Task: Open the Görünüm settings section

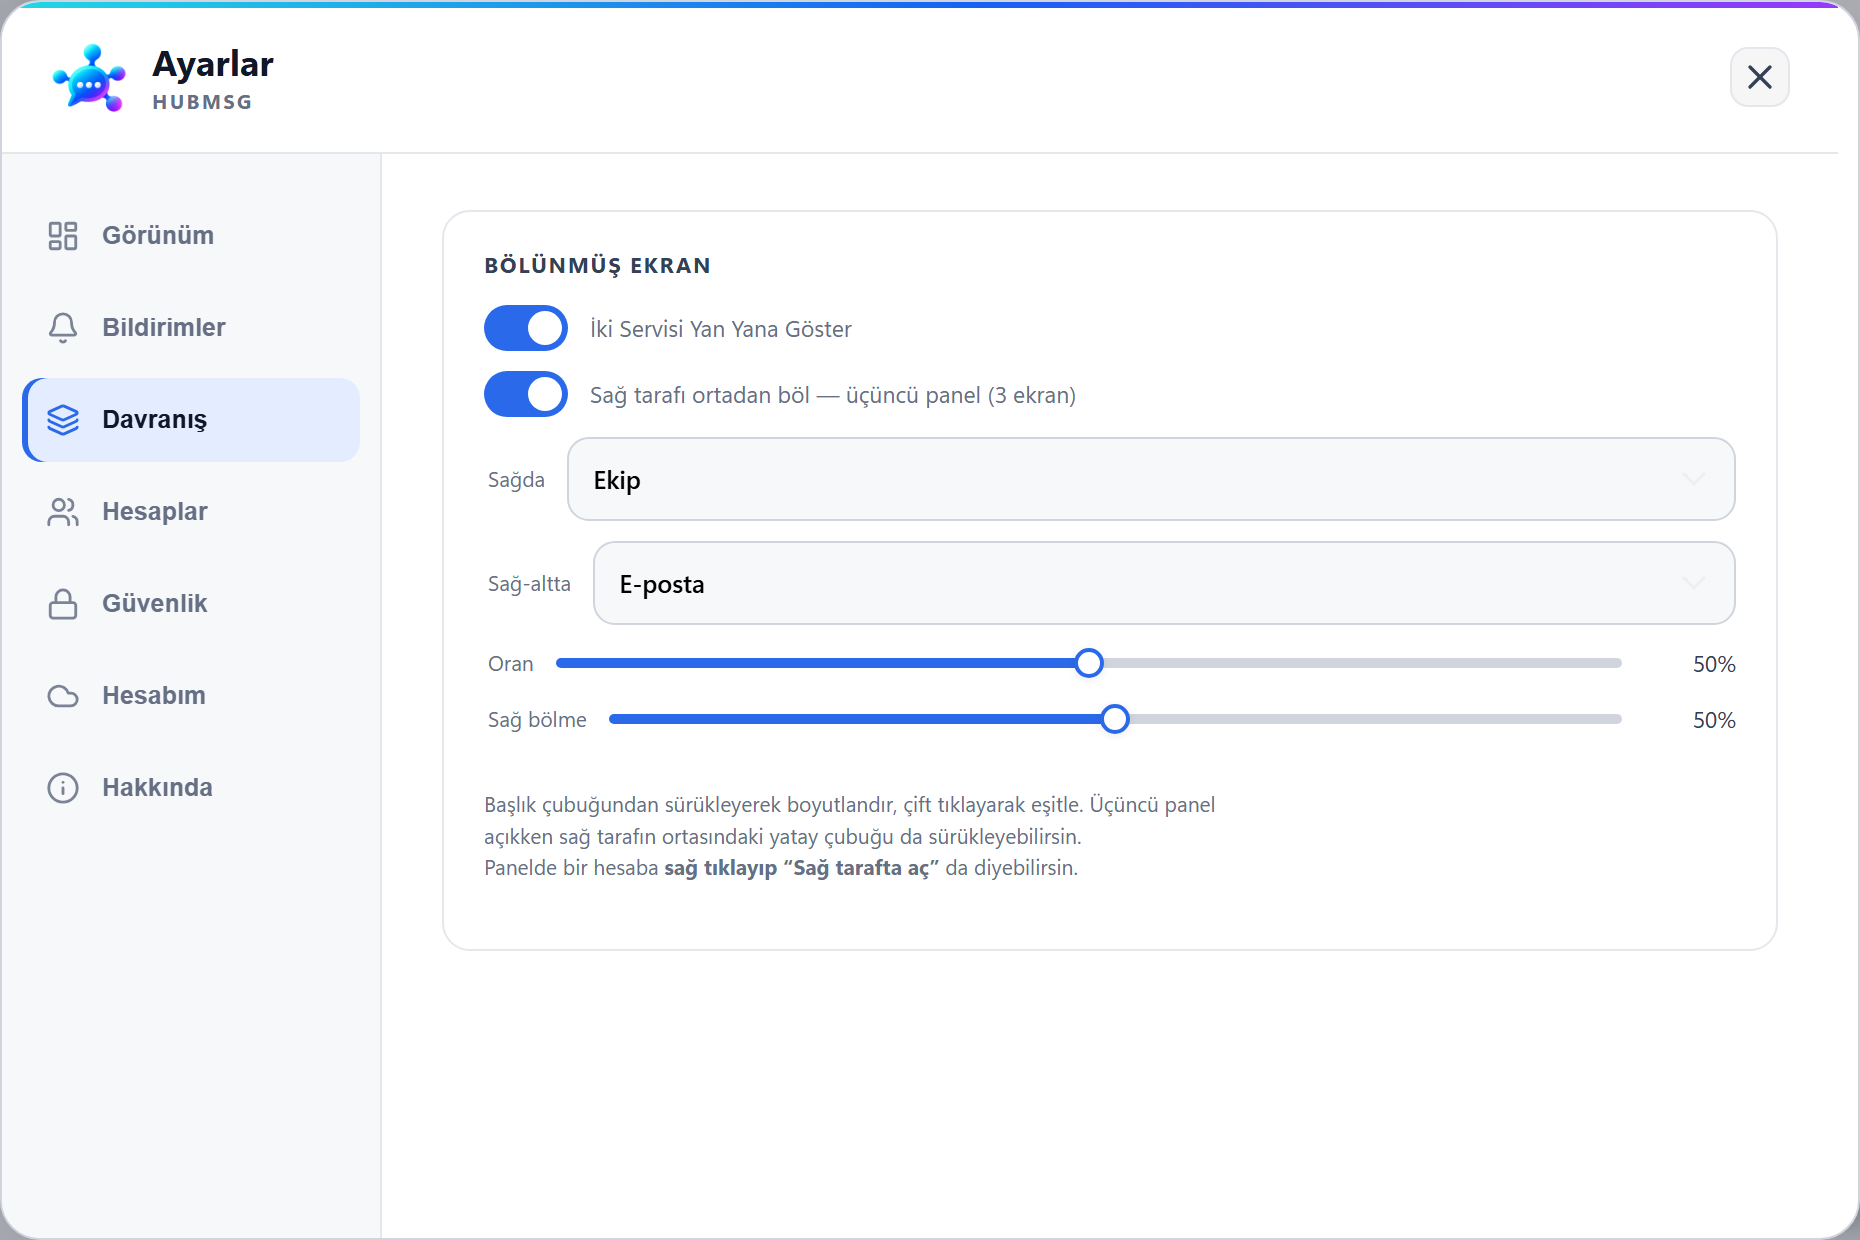Action: [x=191, y=236]
